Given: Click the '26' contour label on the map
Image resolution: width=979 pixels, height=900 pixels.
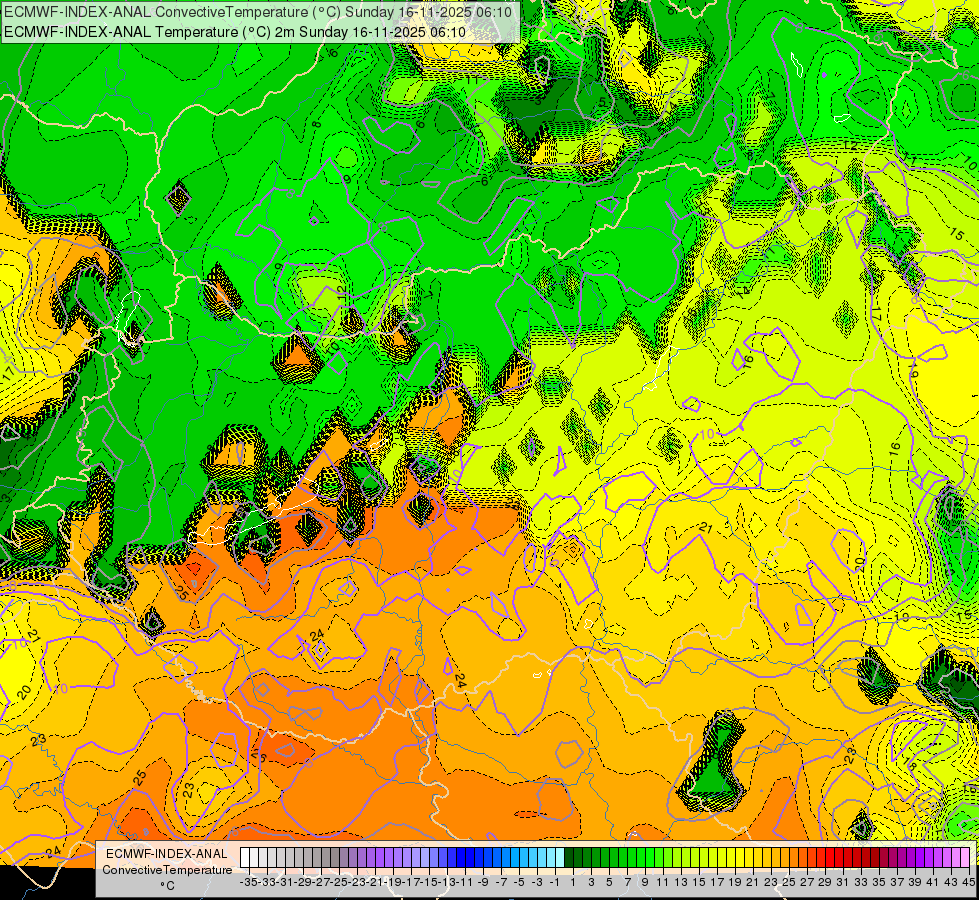Looking at the screenshot, I should (x=260, y=756).
